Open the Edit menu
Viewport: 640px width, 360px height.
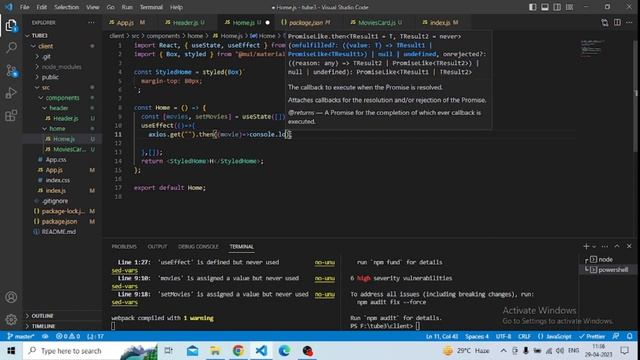tap(42, 7)
